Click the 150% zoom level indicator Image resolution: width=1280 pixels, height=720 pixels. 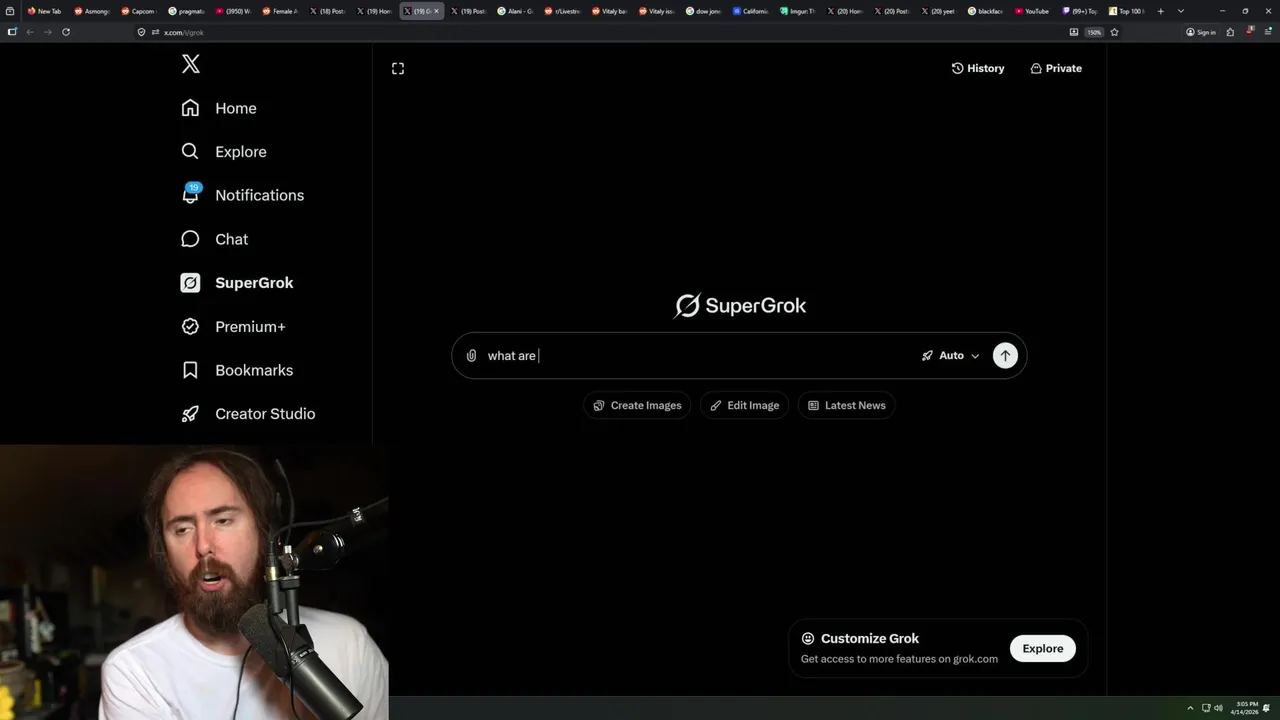pyautogui.click(x=1094, y=32)
